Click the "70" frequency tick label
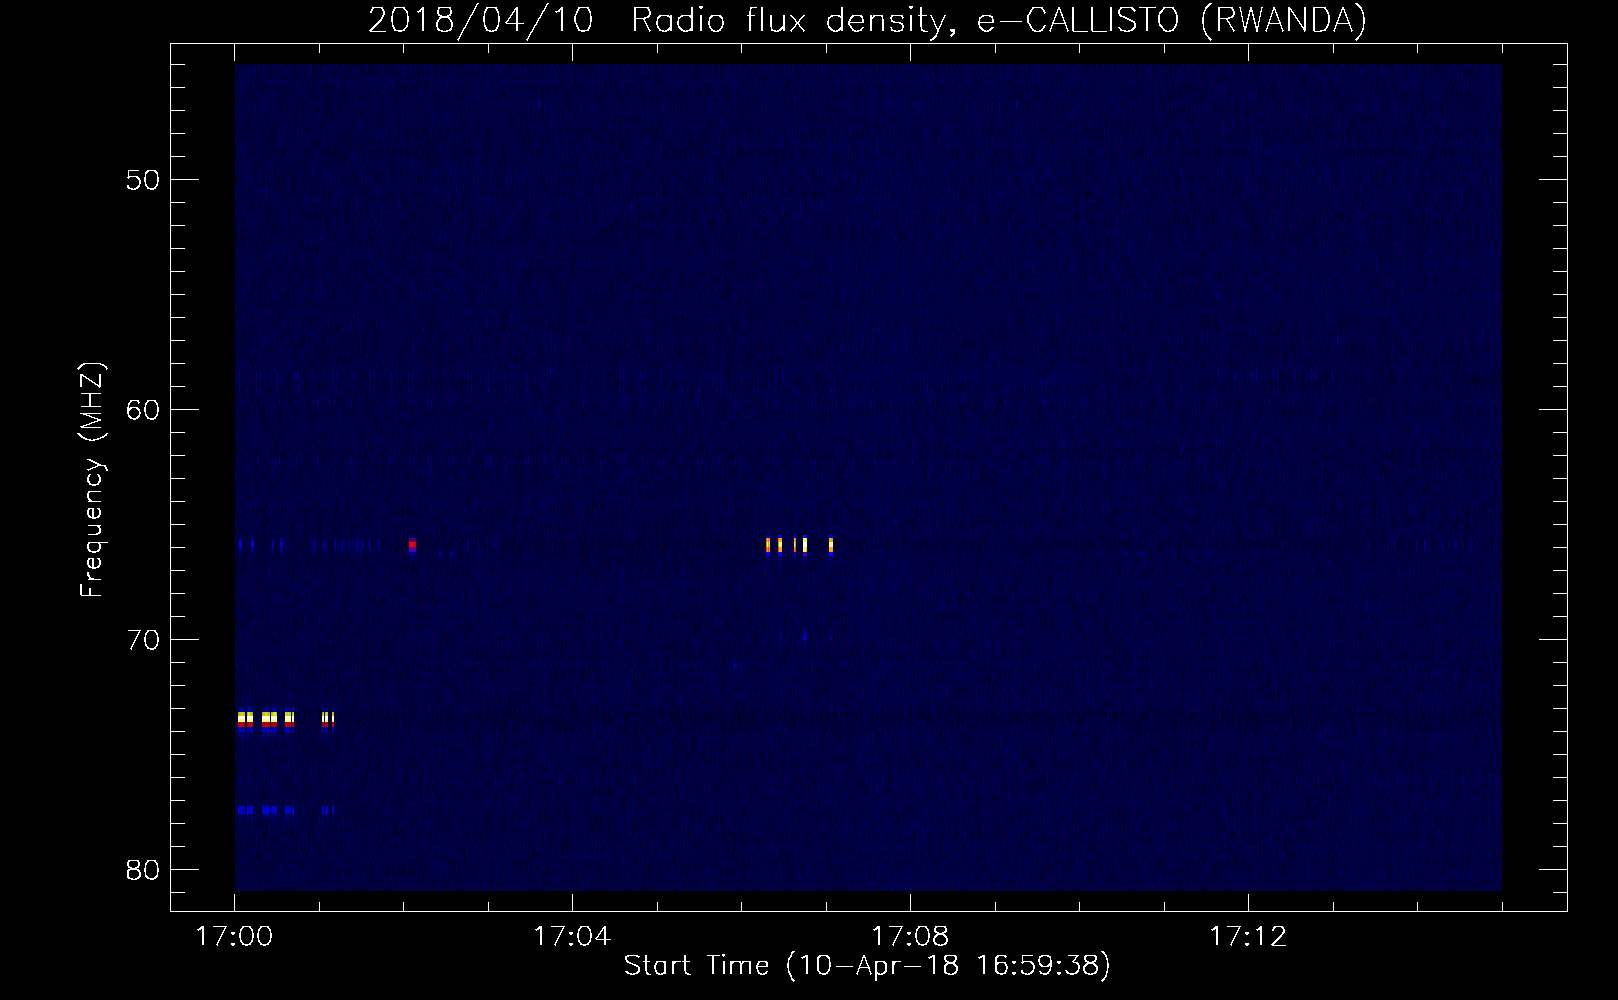This screenshot has width=1618, height=1000. (x=141, y=640)
